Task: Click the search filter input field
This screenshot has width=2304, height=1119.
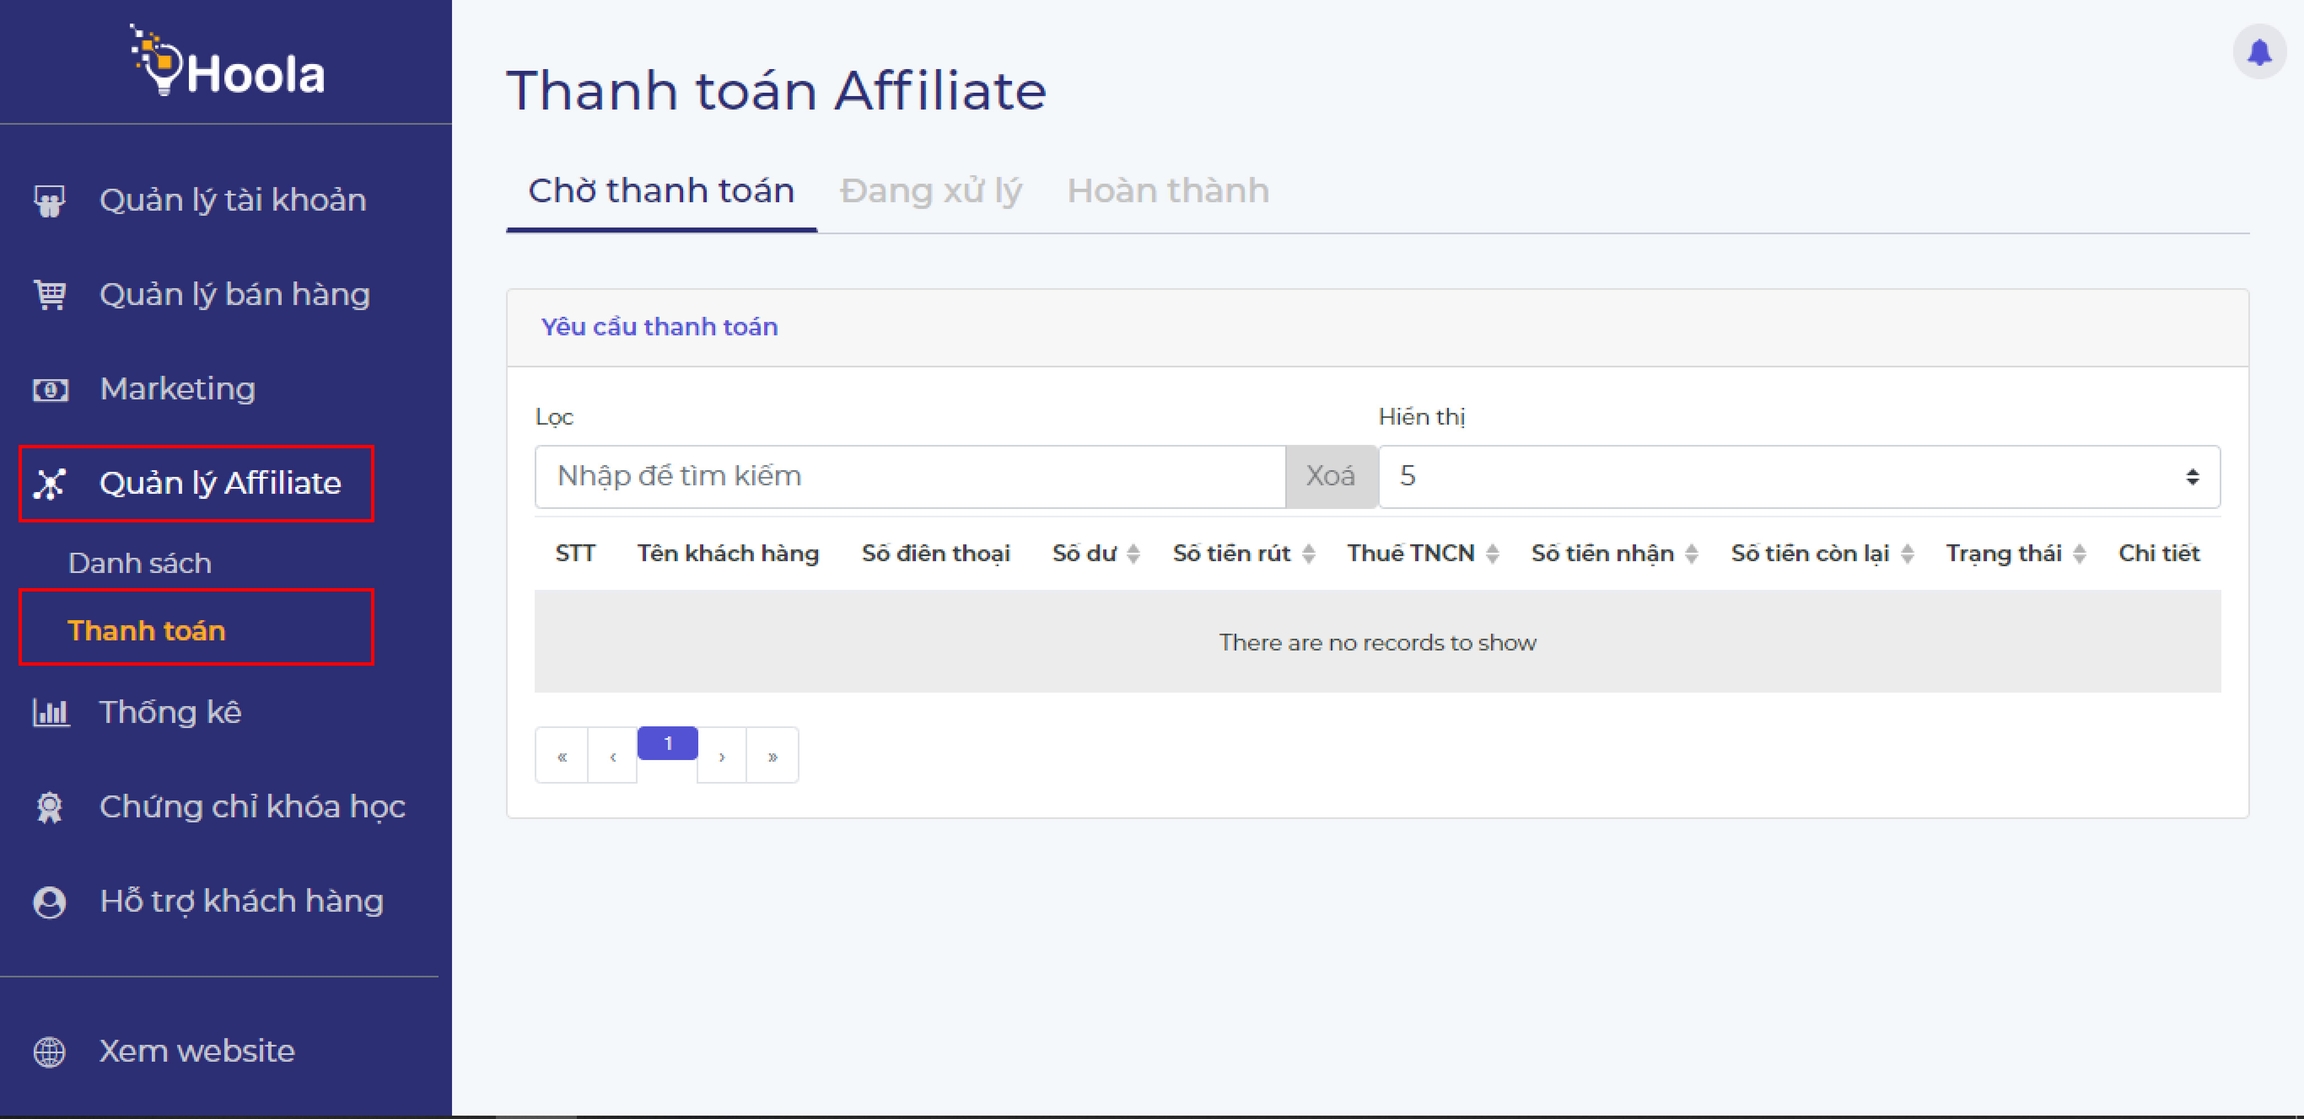Action: point(909,477)
